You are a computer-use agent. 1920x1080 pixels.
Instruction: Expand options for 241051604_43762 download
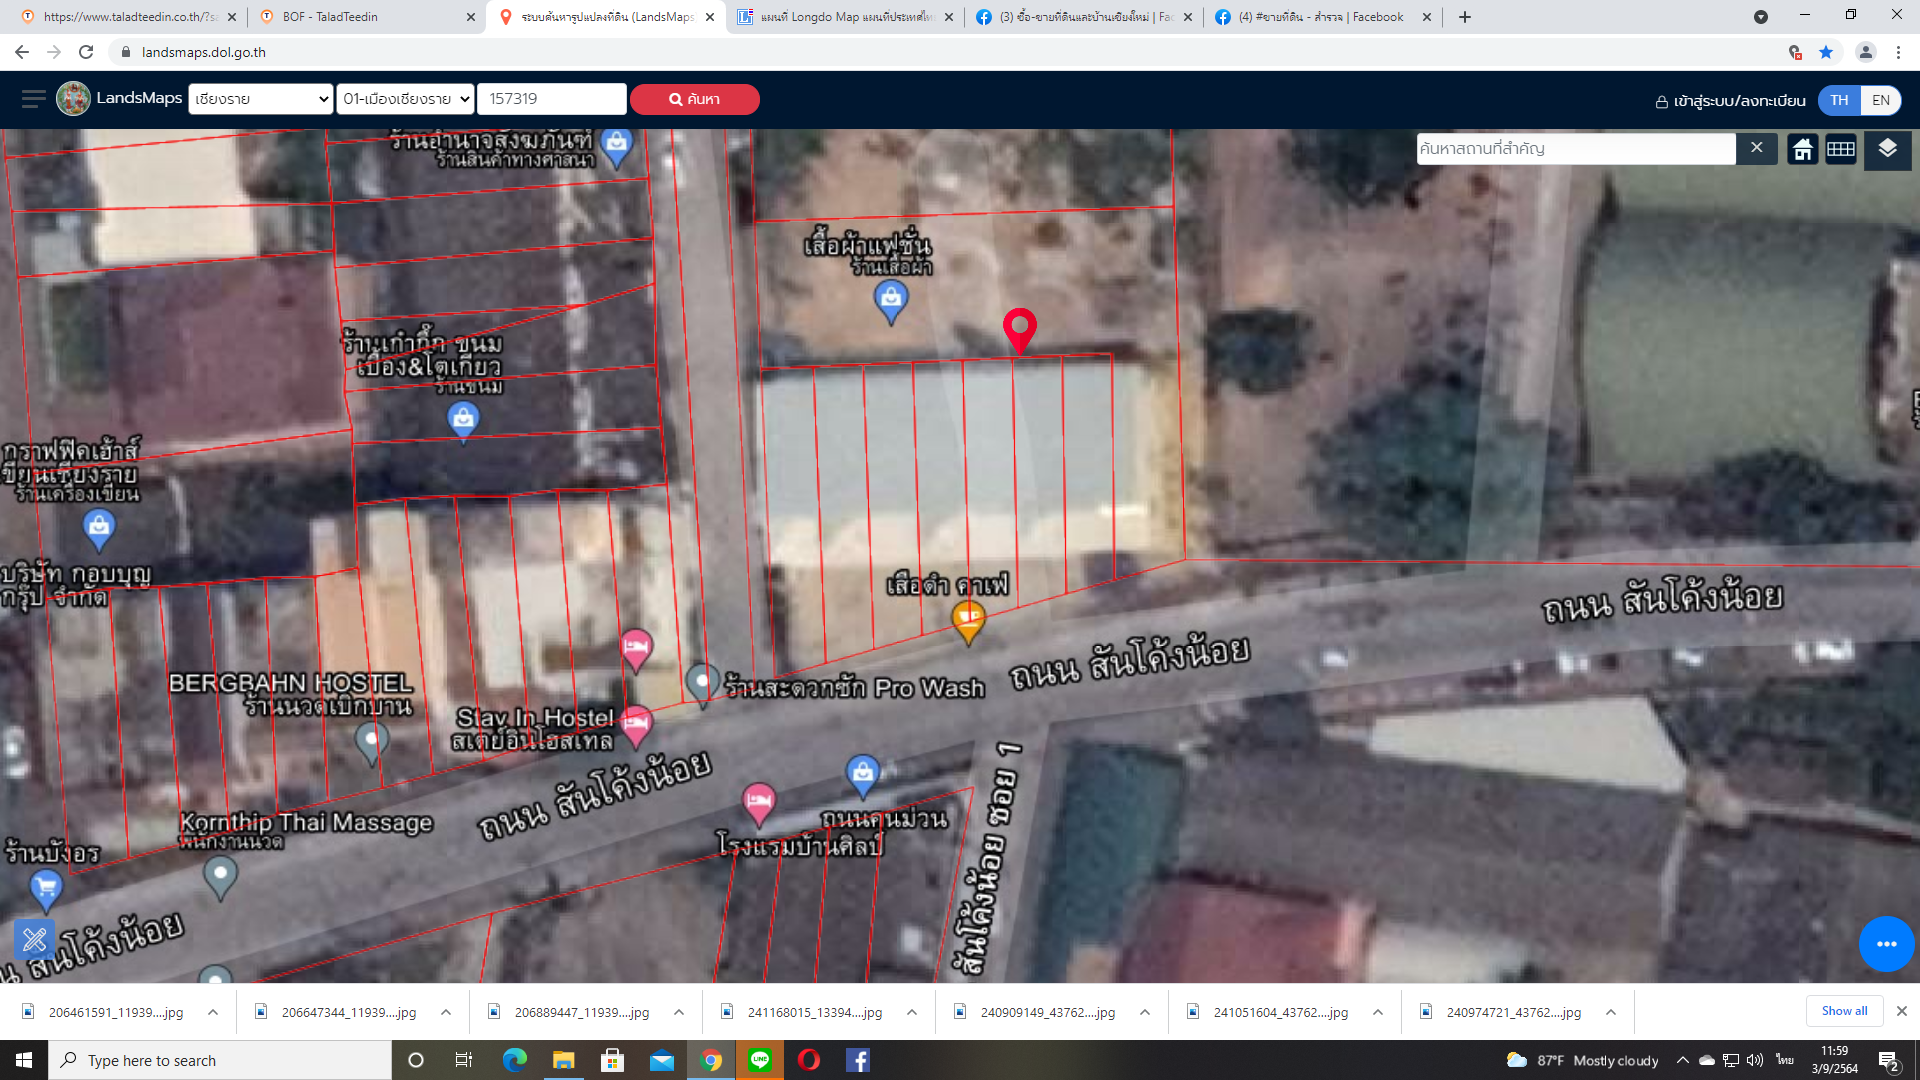tap(1378, 1012)
